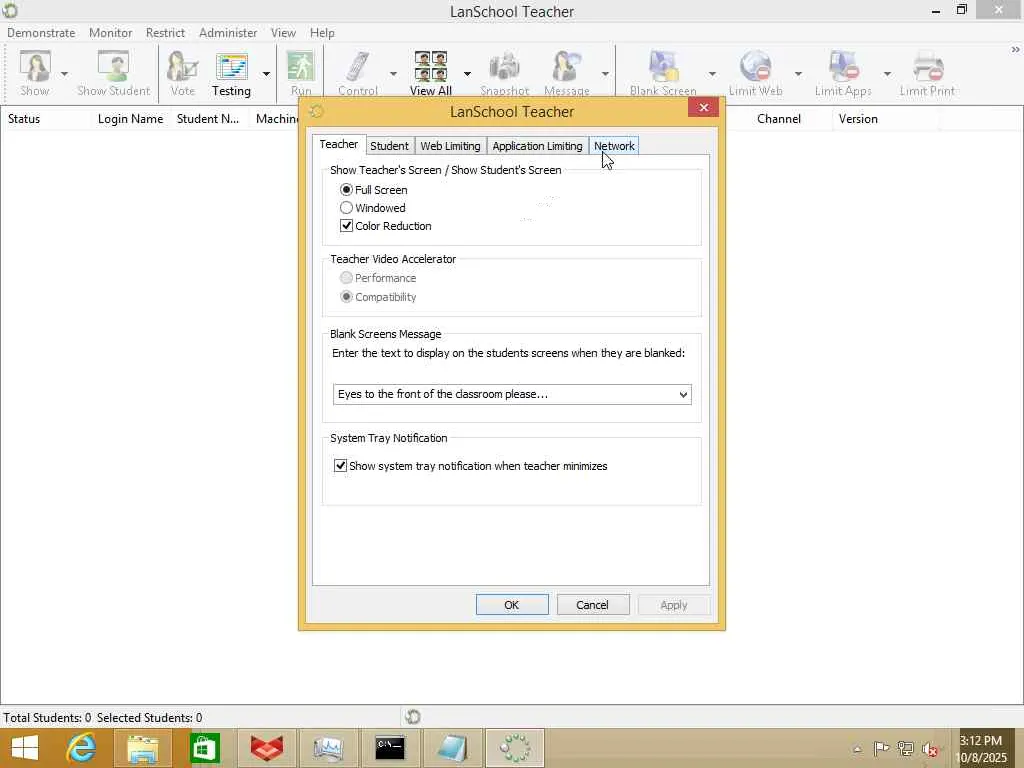This screenshot has height=768, width=1024.
Task: Click the OK button
Action: [x=512, y=605]
